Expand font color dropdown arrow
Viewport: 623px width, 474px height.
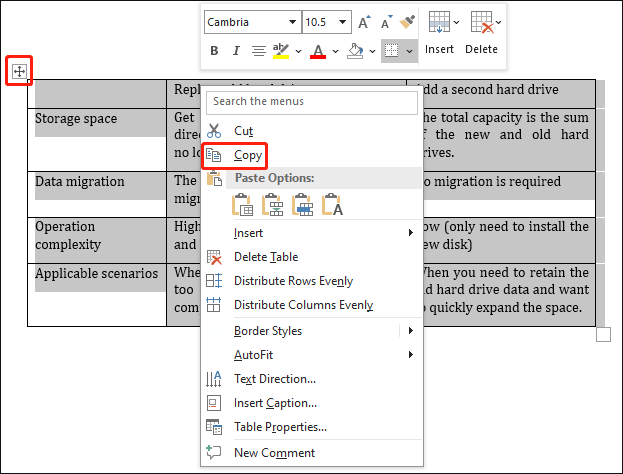pos(335,51)
